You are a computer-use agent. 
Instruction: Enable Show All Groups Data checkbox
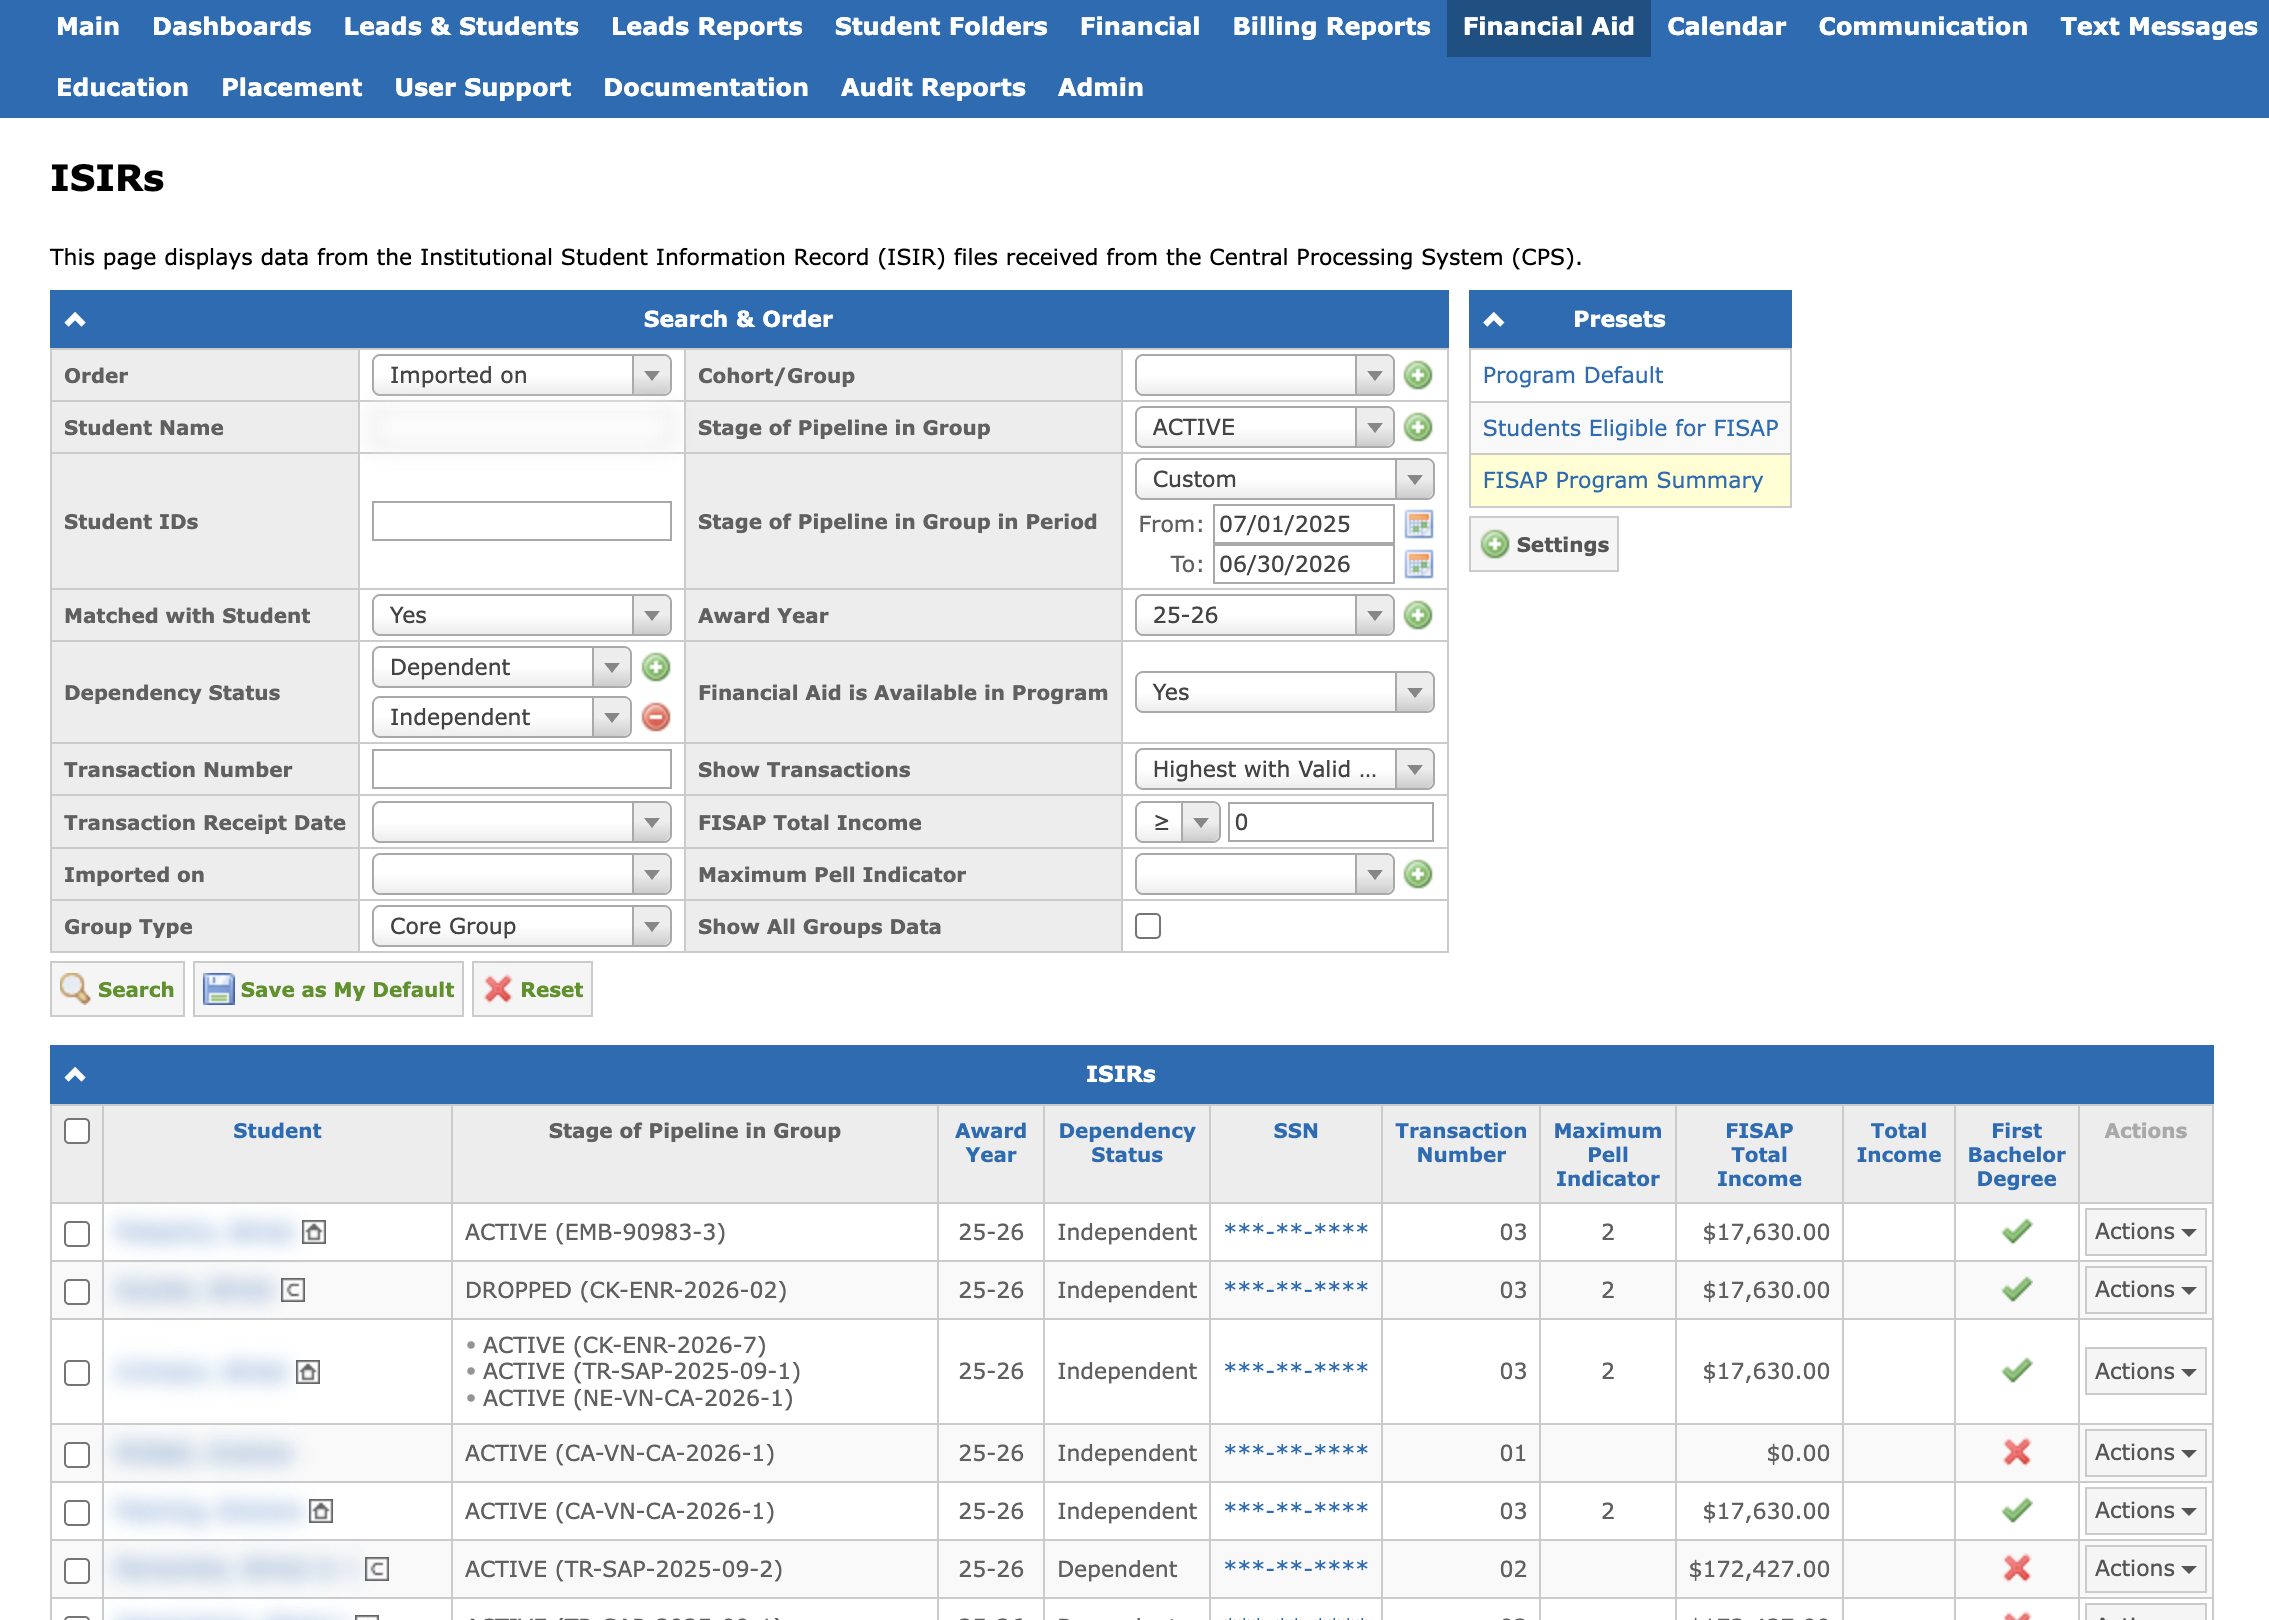[1148, 926]
